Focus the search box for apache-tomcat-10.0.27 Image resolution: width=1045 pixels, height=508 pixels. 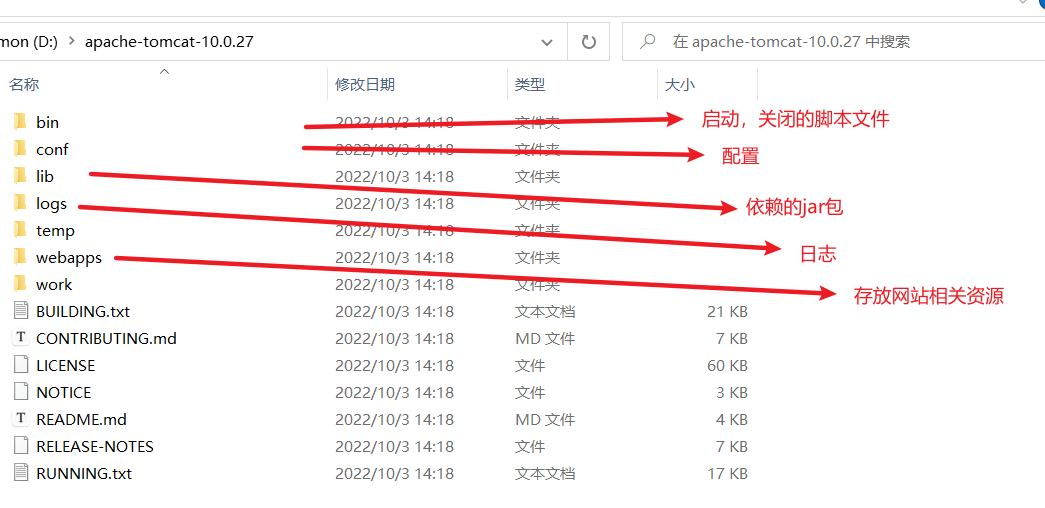tap(833, 42)
